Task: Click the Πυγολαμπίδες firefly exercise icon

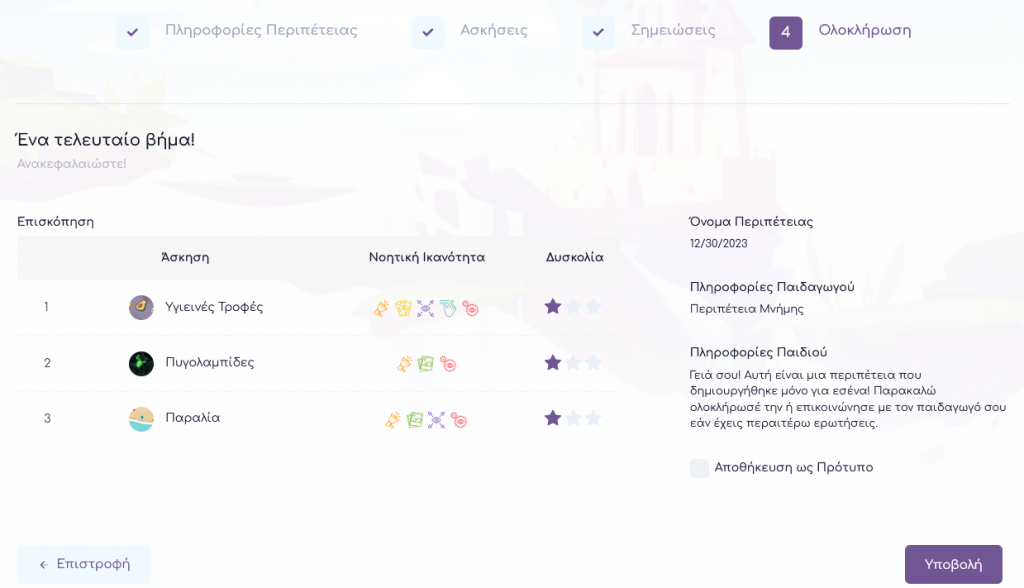Action: point(141,363)
